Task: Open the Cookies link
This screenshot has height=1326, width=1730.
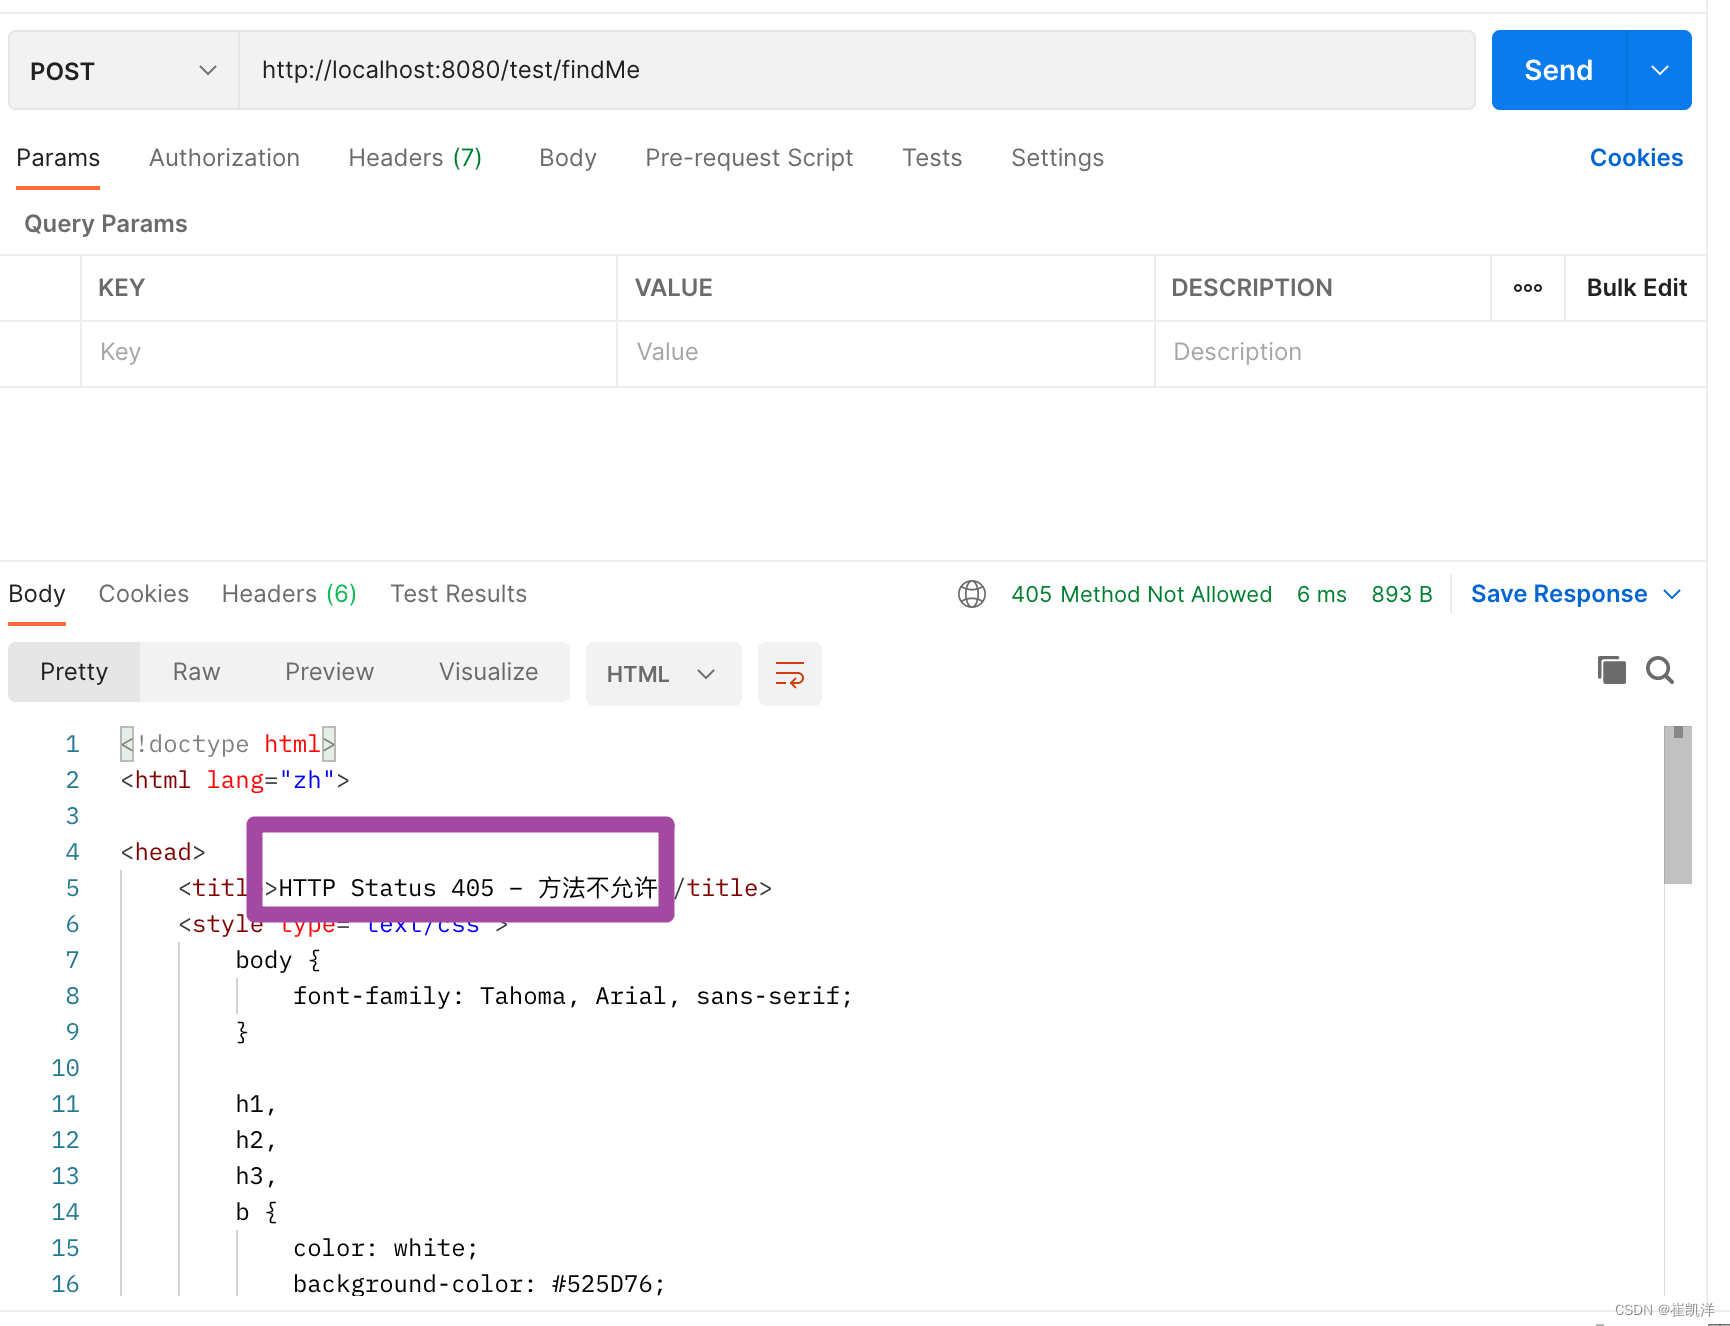Action: 1636,158
